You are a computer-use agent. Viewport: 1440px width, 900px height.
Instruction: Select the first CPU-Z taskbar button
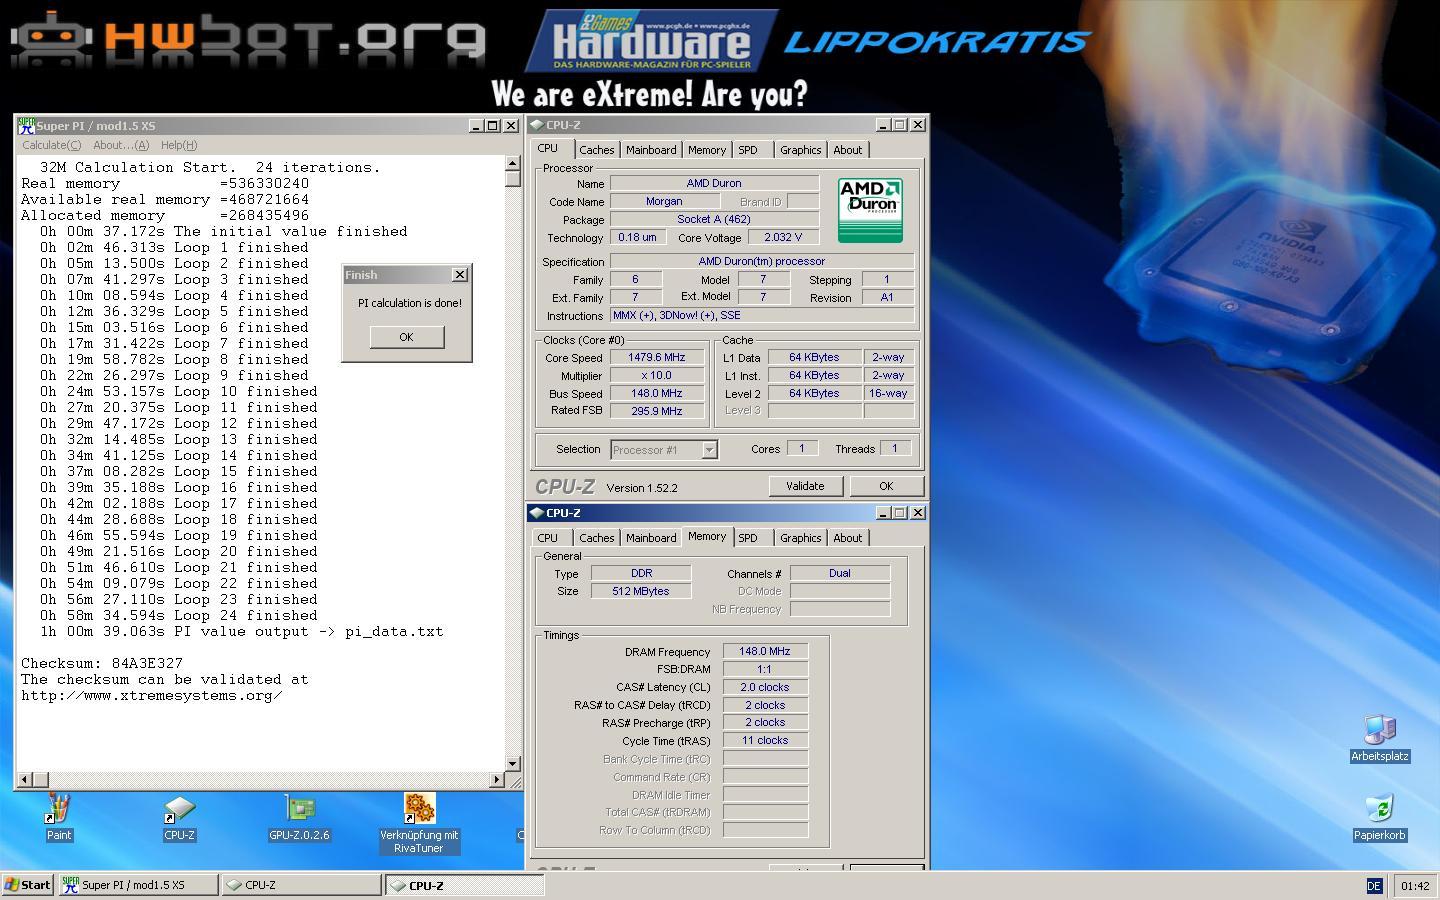click(x=301, y=885)
